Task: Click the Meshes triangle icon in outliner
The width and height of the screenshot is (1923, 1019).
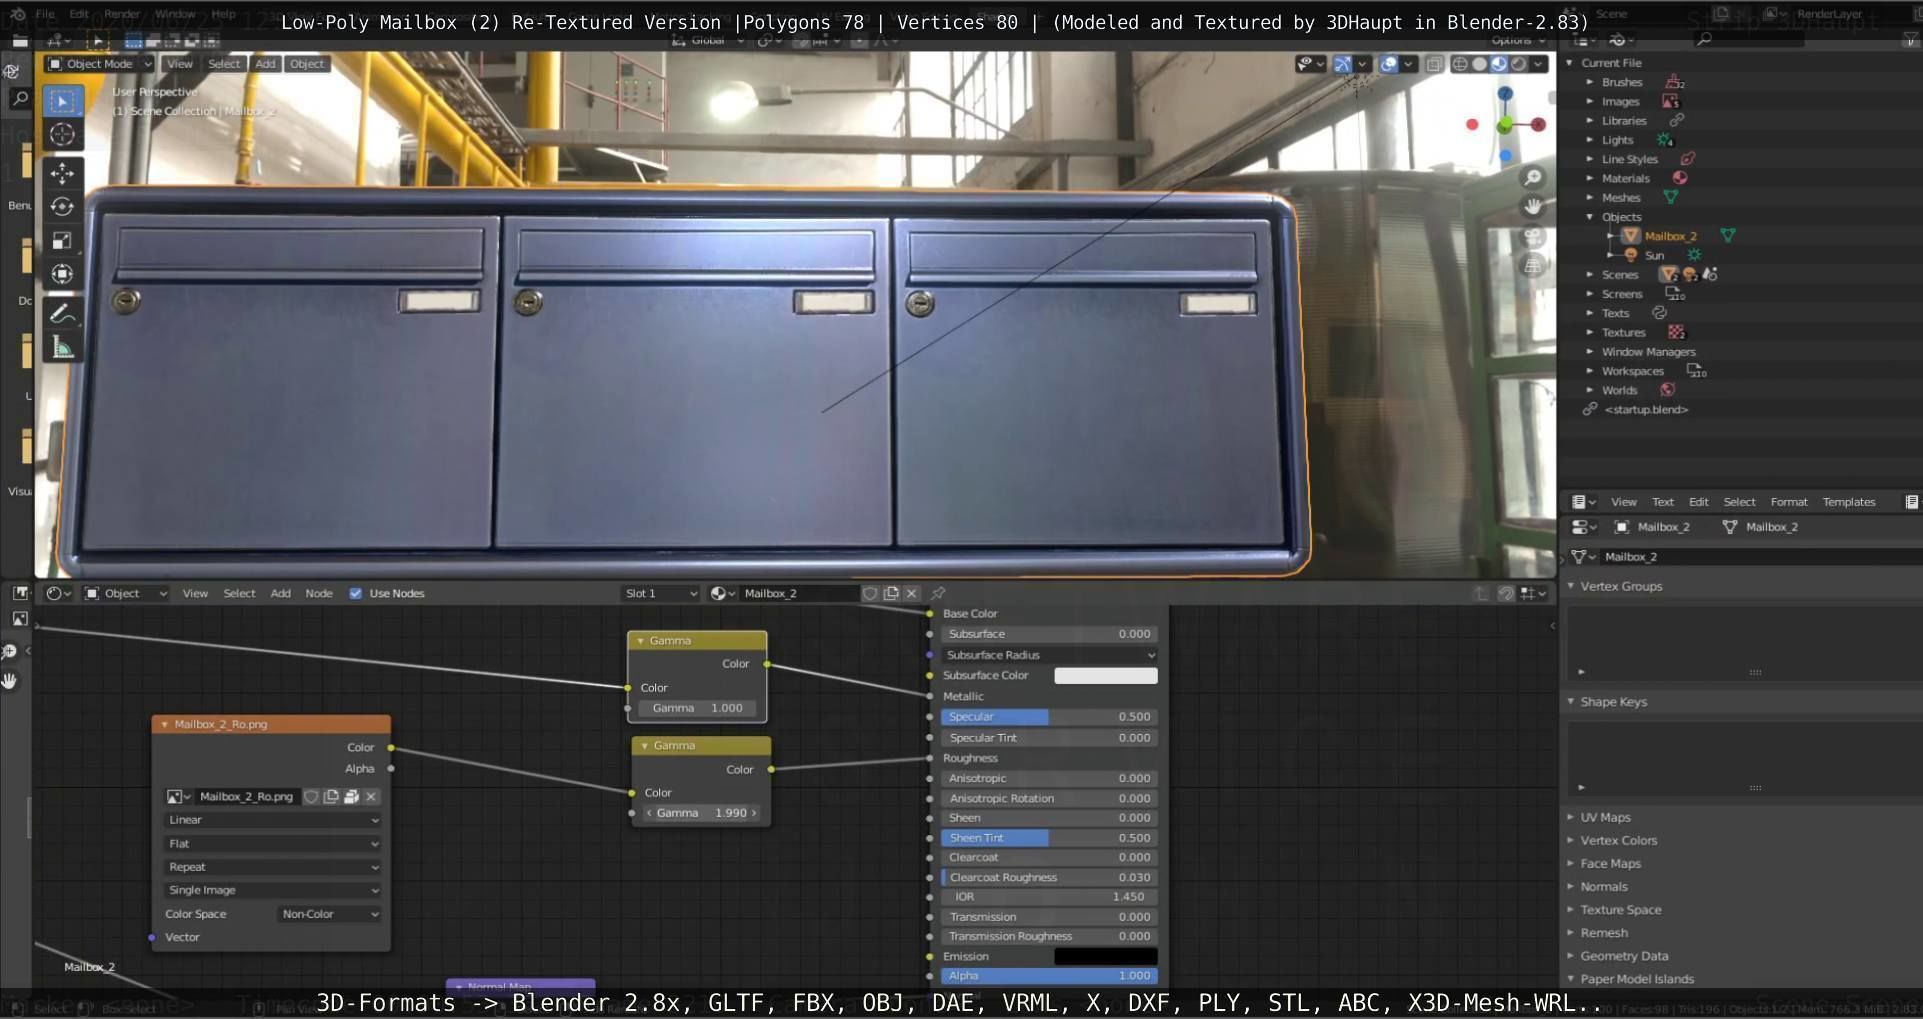Action: pos(1671,197)
